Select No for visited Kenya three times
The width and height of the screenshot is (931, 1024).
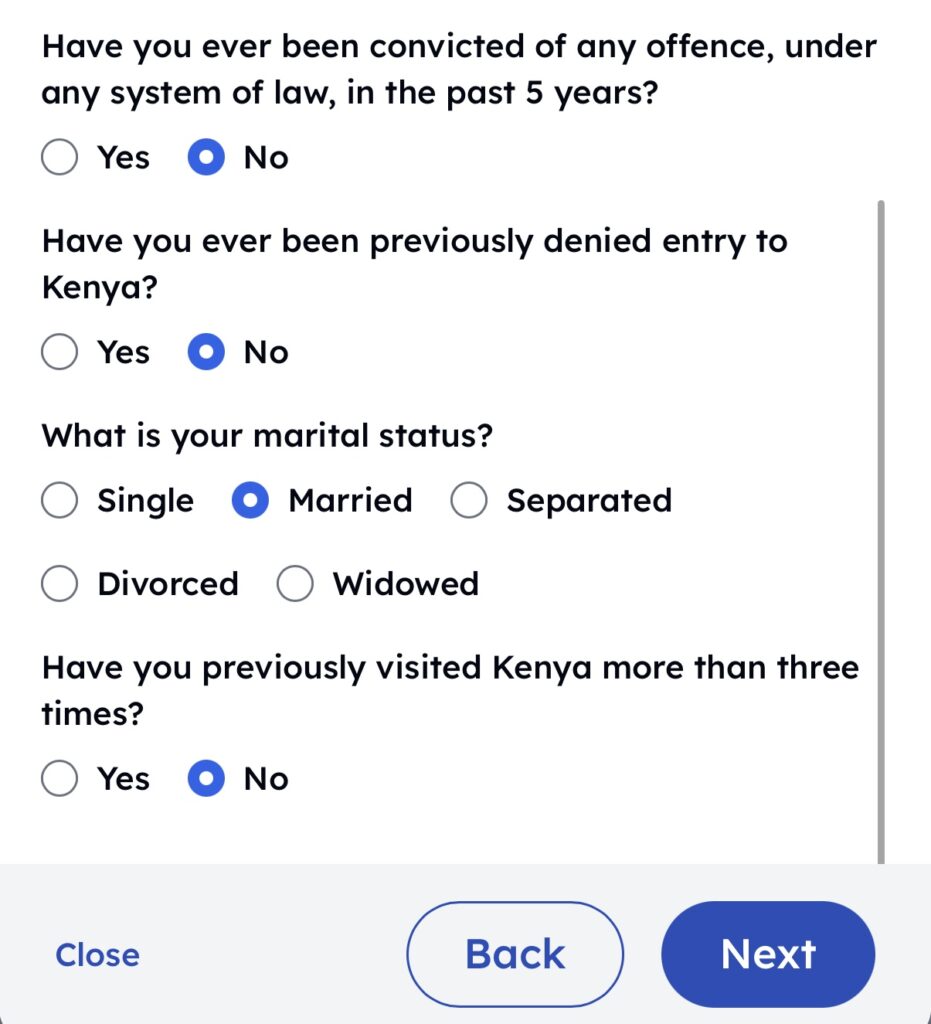point(206,779)
